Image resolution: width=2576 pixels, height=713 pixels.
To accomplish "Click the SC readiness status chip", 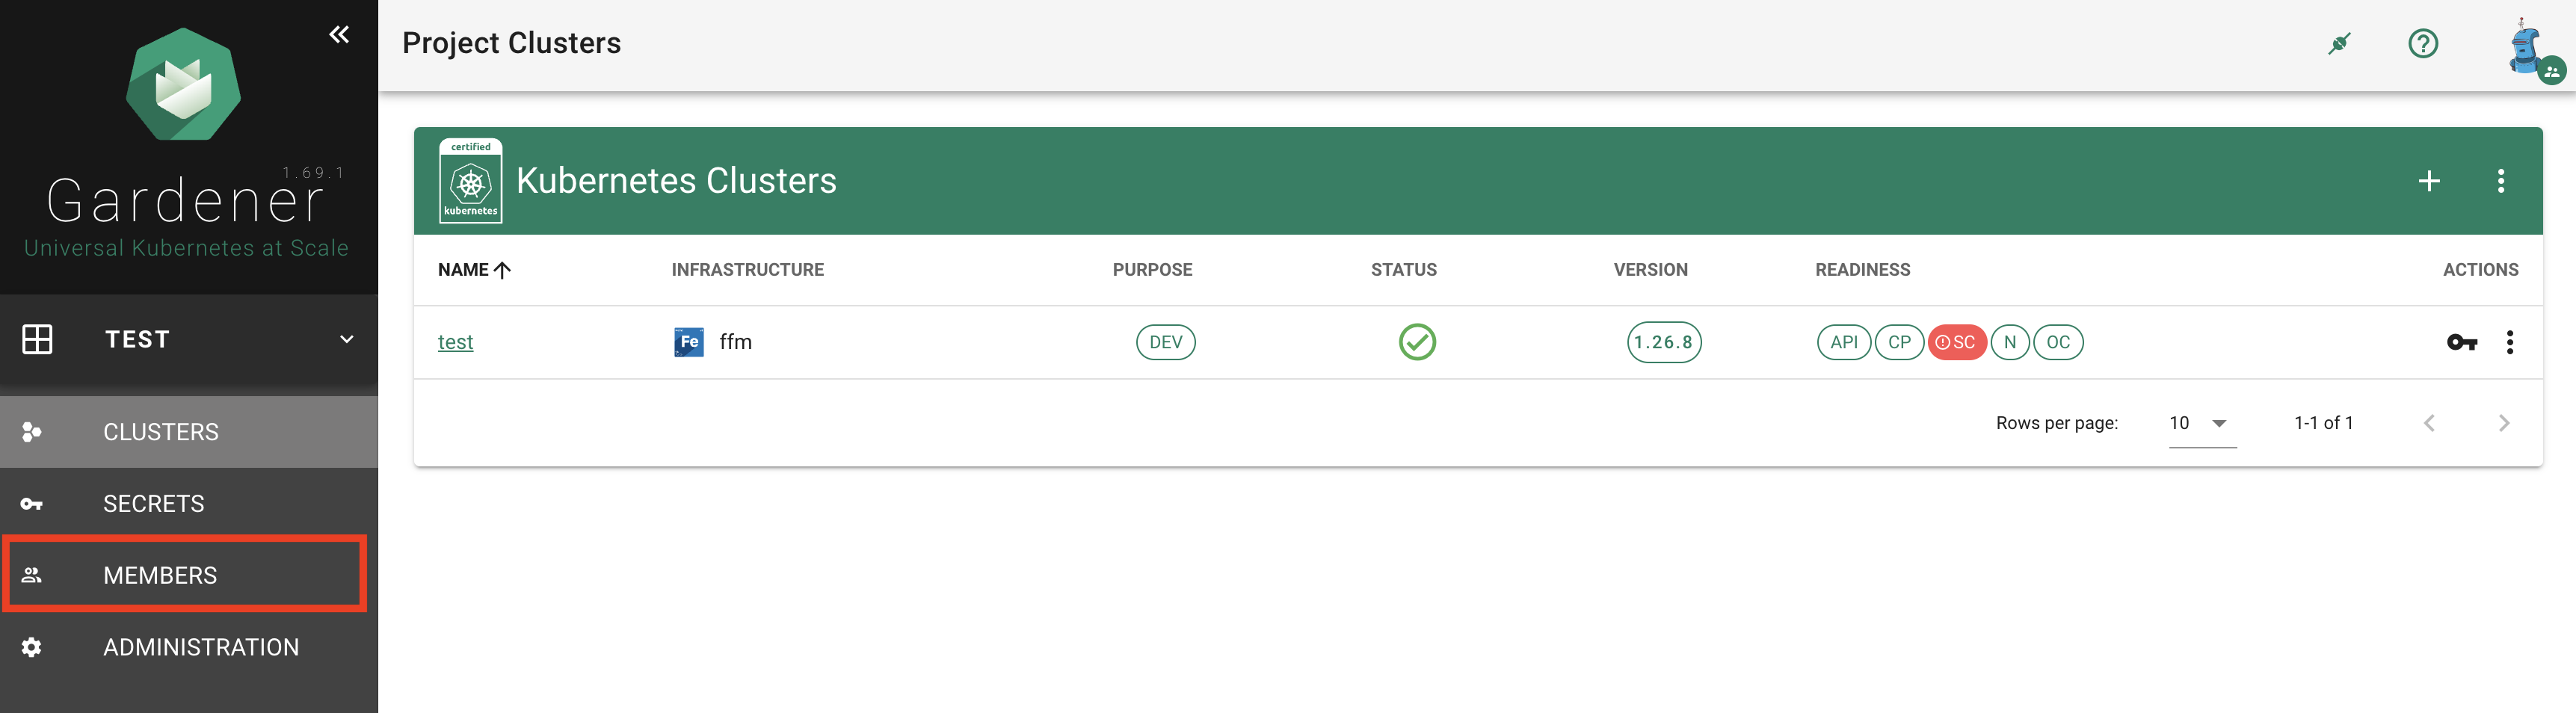I will (x=1956, y=341).
